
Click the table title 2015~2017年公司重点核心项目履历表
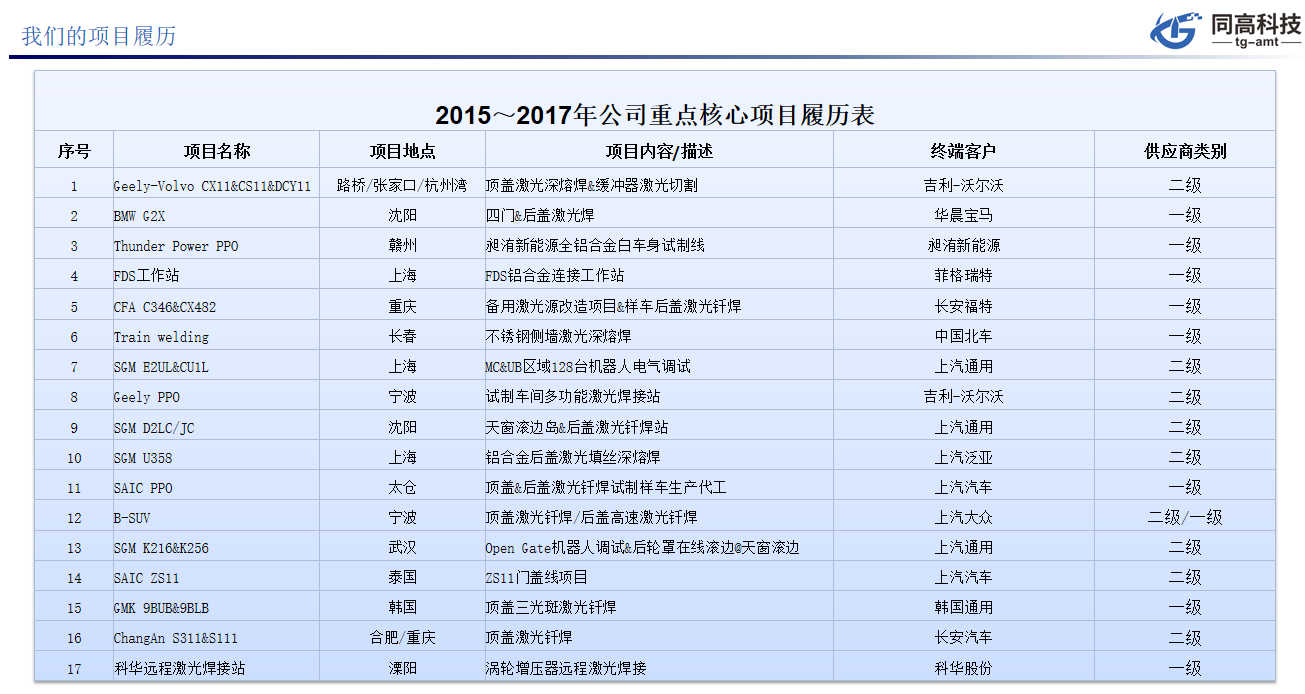[655, 115]
